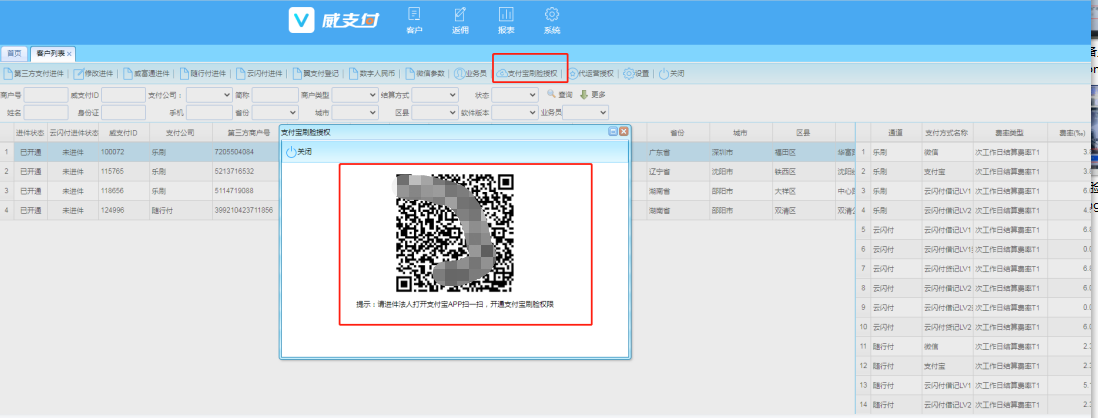Close the 客户列表 tab
Viewport: 1098px width, 418px height.
(70, 53)
